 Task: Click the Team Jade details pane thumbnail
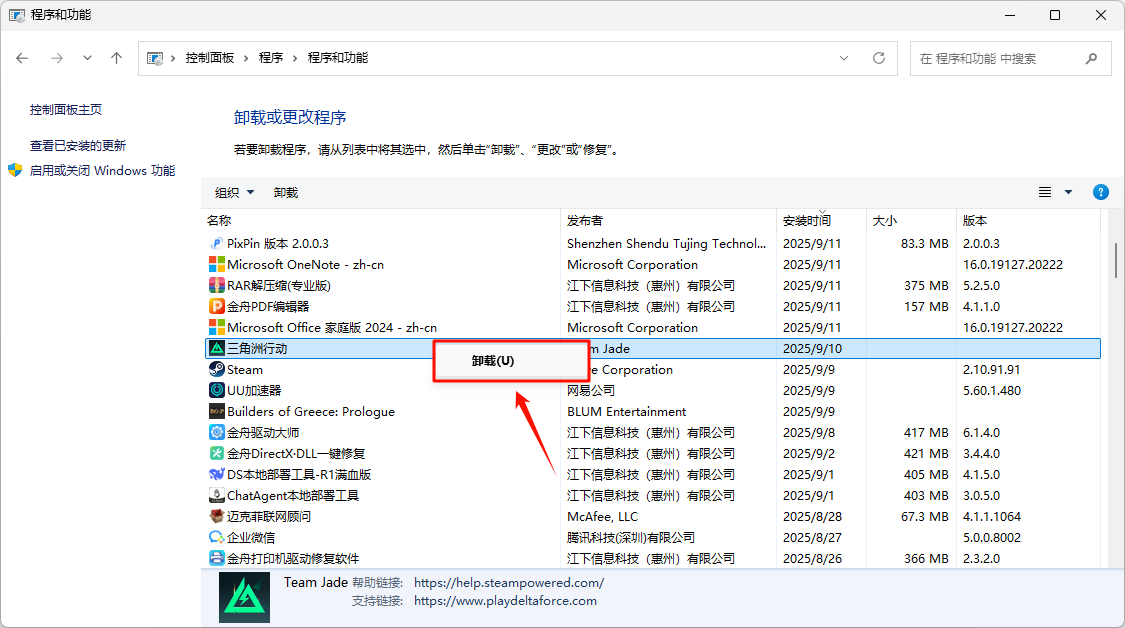point(245,597)
